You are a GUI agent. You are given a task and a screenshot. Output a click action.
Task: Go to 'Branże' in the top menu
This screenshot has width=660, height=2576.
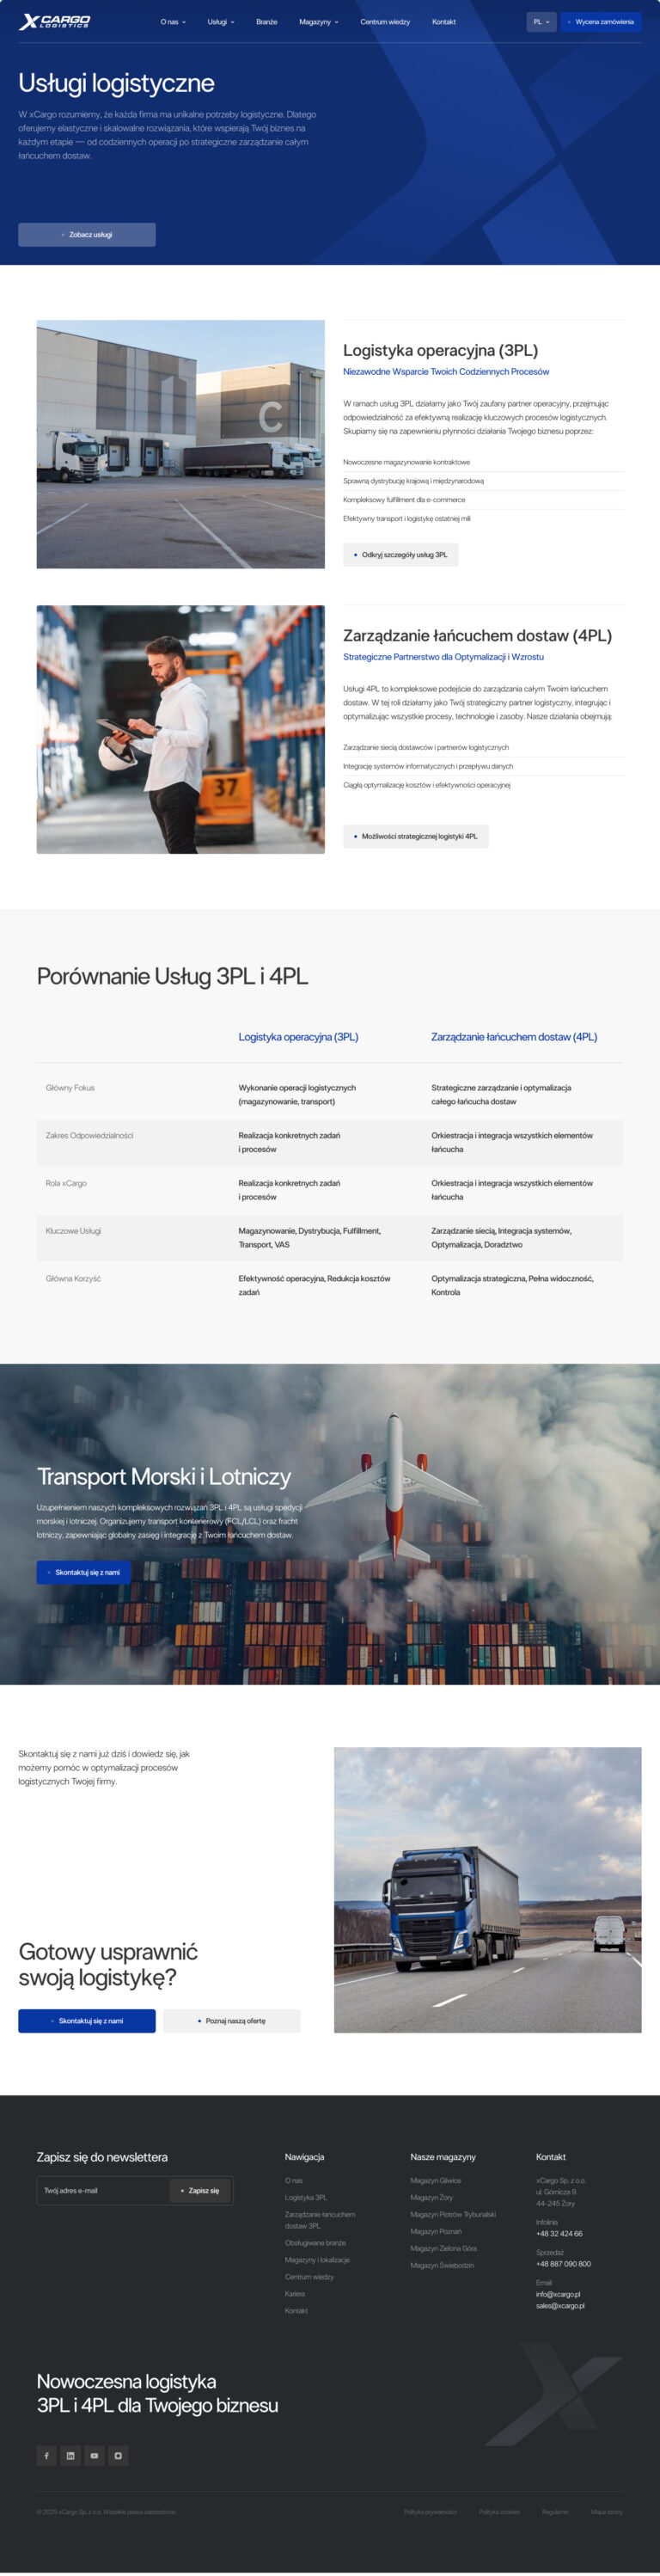(x=266, y=22)
